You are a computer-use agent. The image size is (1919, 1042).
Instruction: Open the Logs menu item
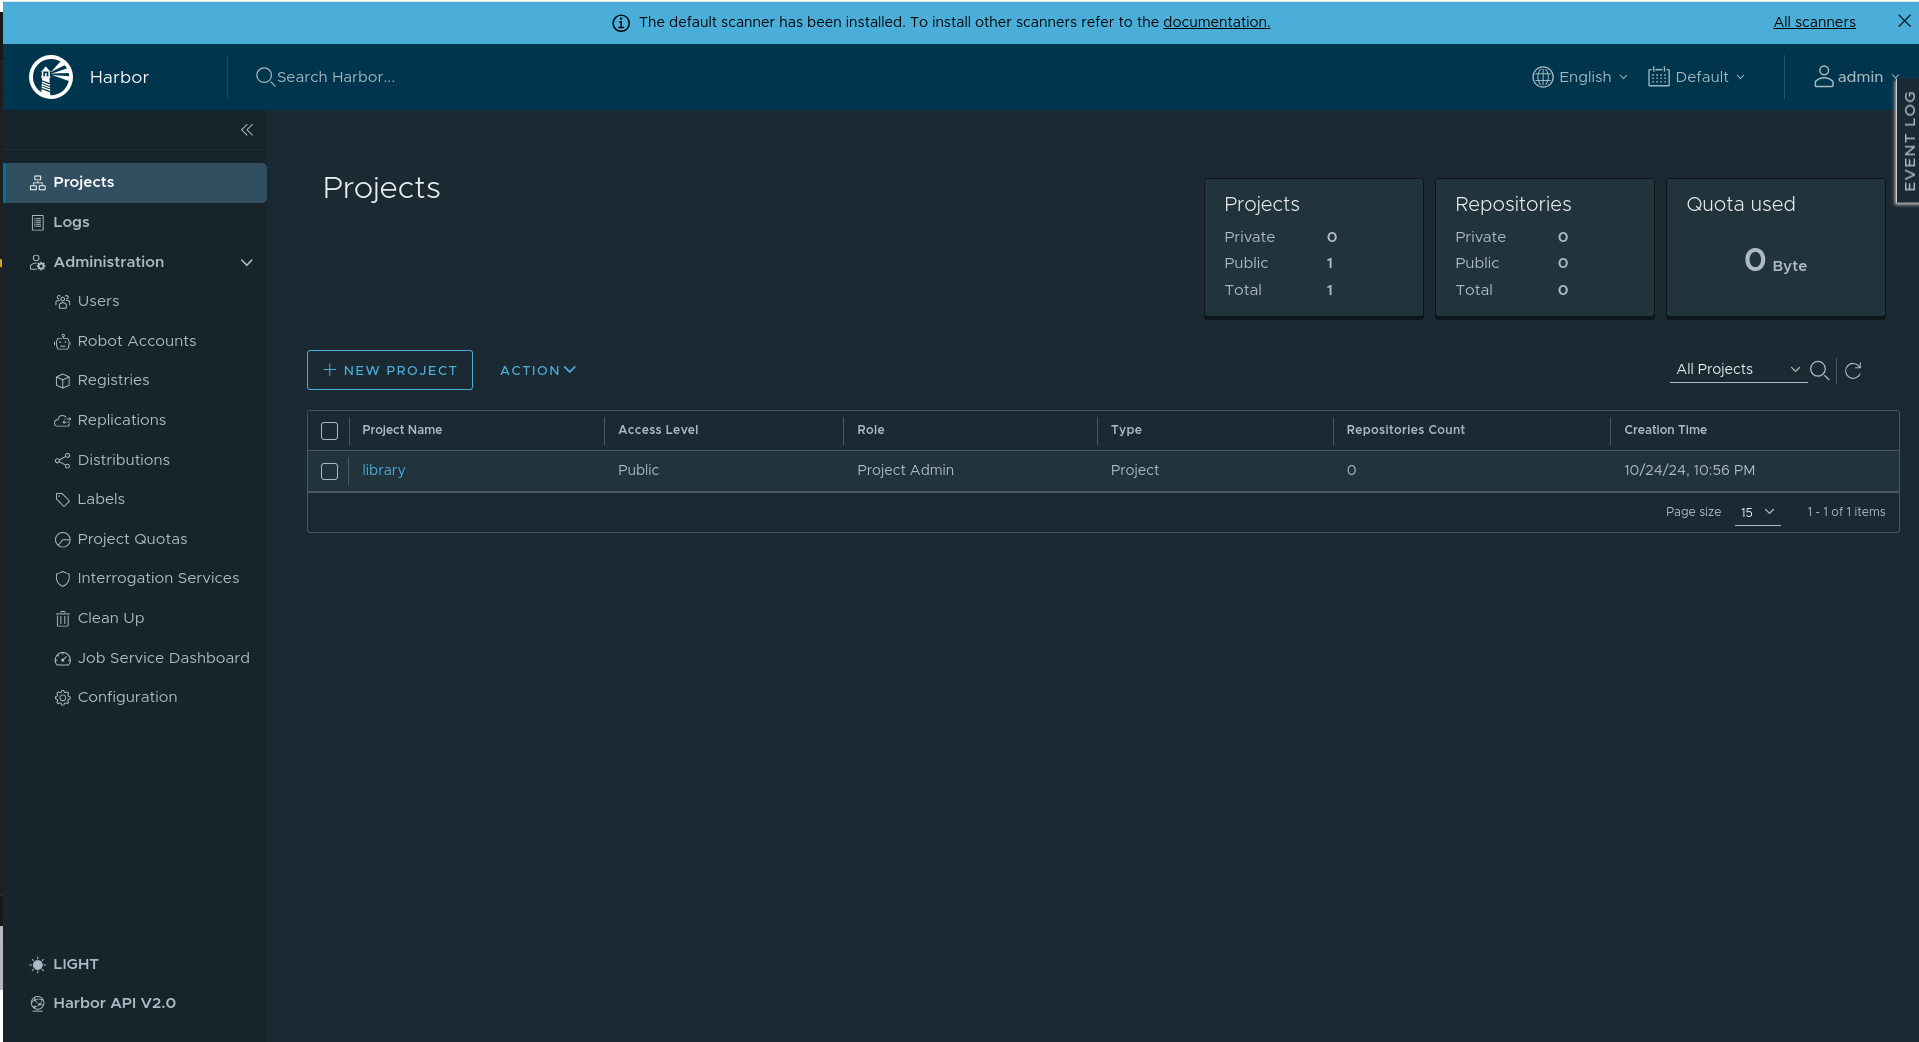coord(71,222)
